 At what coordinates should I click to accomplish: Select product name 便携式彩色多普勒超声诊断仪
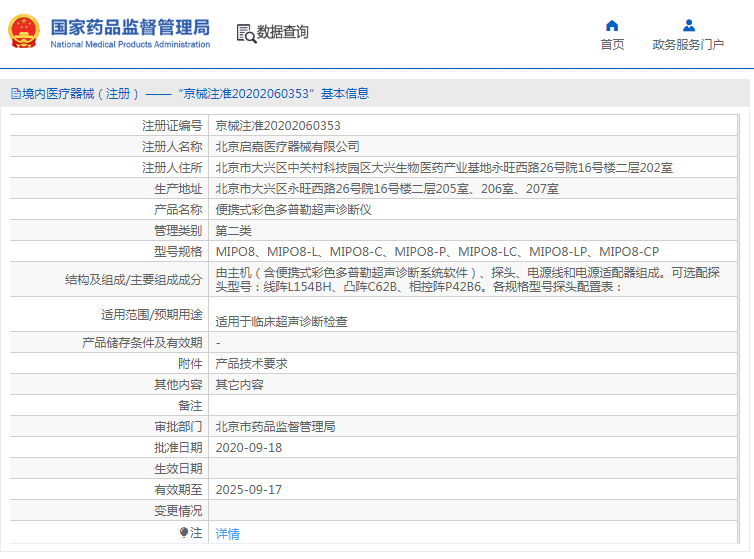tap(293, 210)
